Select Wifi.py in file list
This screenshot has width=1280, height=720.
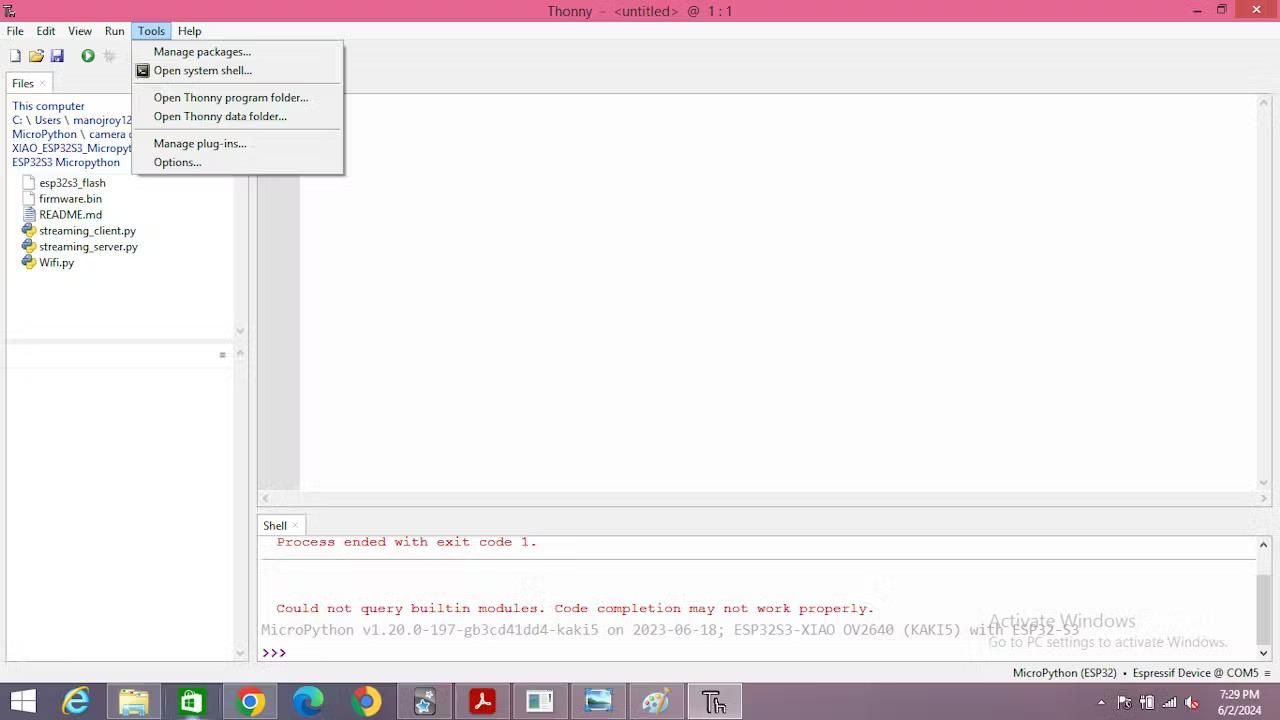tap(56, 263)
